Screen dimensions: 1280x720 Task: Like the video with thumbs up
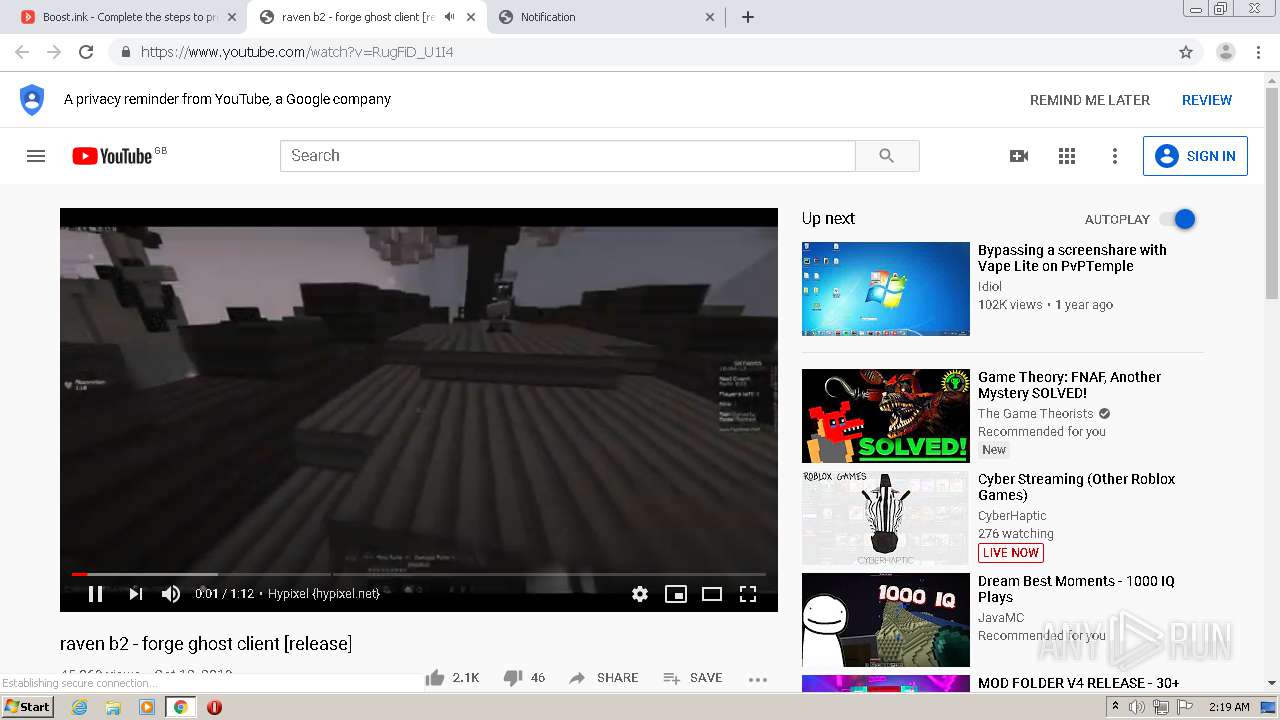pyautogui.click(x=452, y=677)
